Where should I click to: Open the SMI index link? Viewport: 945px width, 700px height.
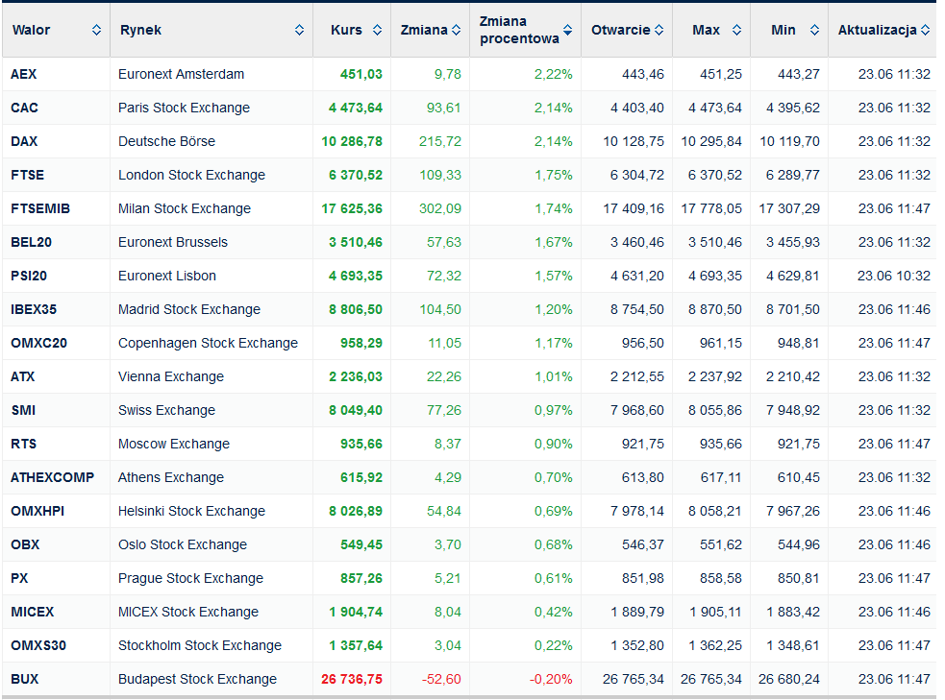pos(24,411)
